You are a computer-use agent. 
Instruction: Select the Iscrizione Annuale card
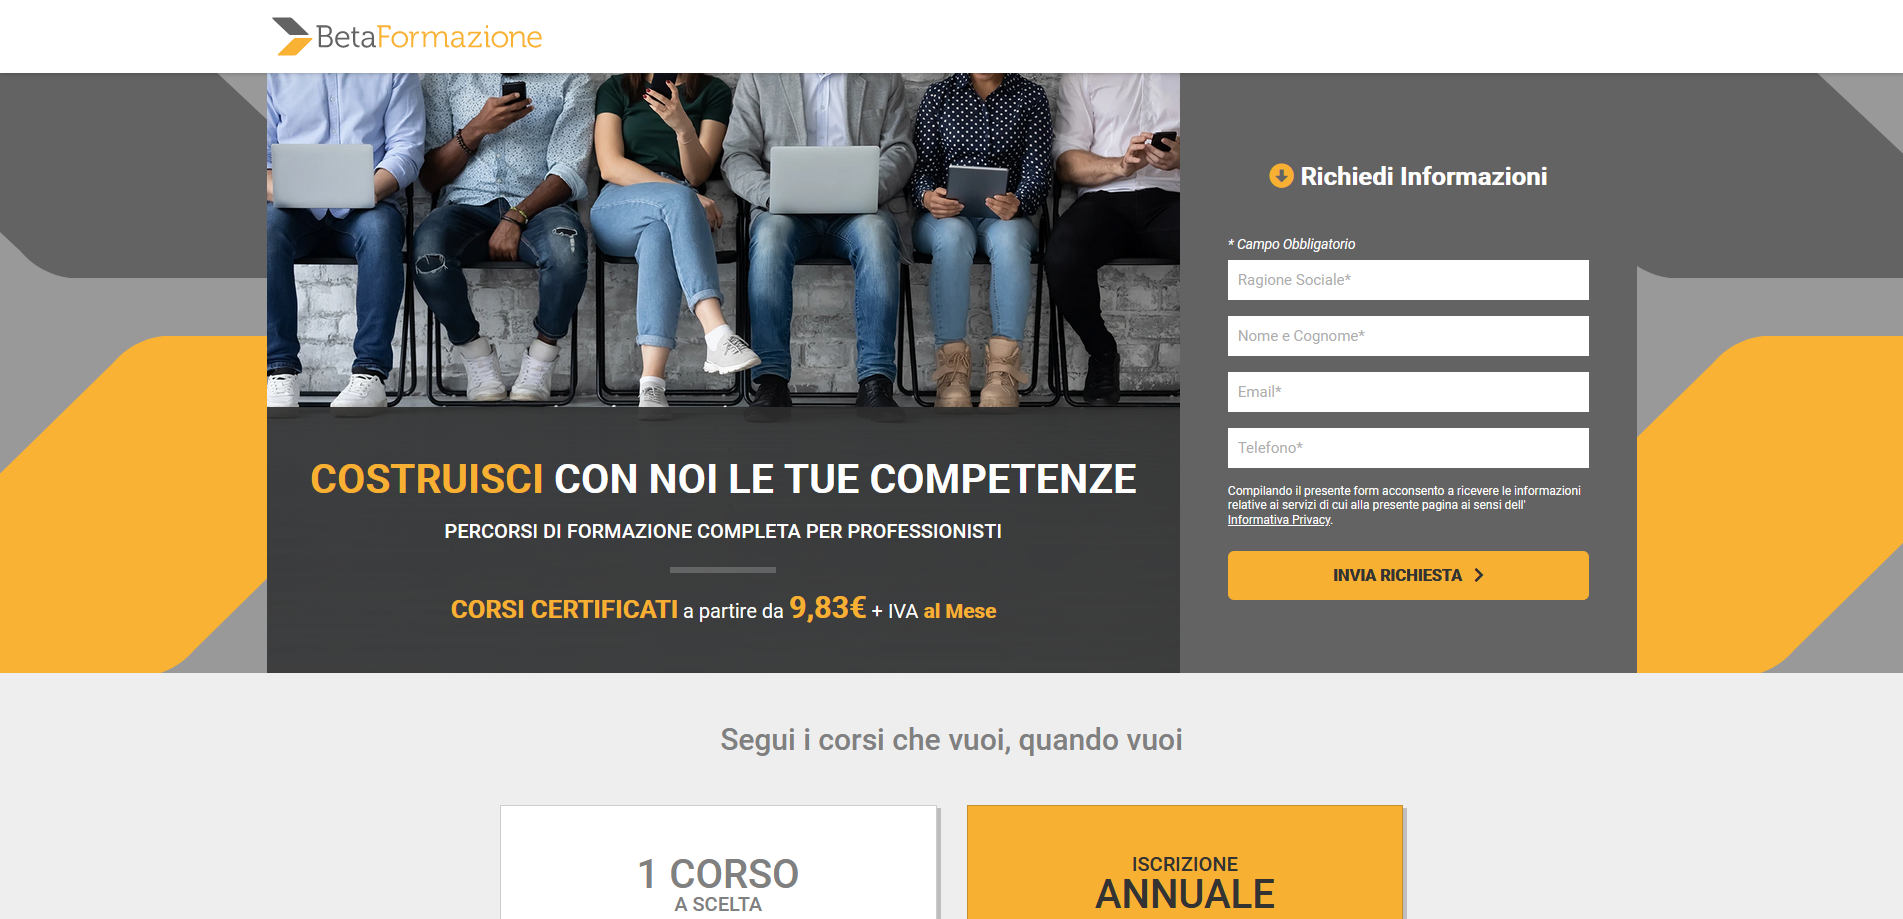click(x=1185, y=862)
